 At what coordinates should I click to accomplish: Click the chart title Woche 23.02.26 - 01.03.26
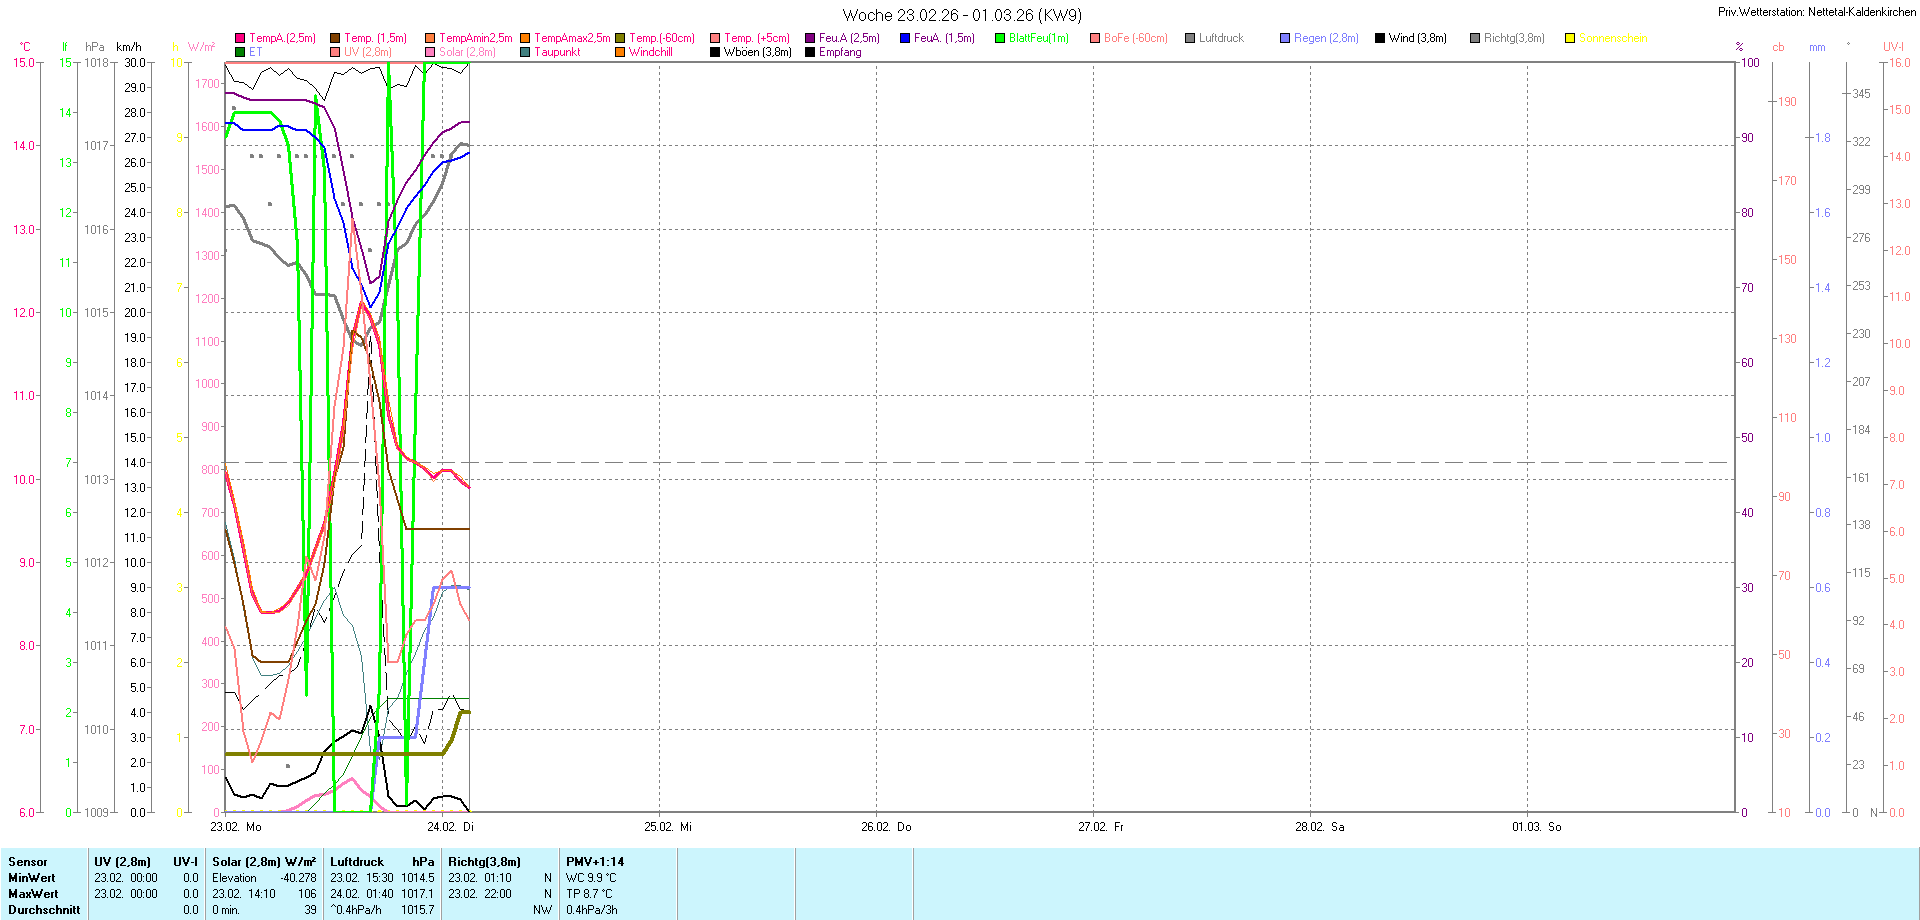tap(961, 15)
